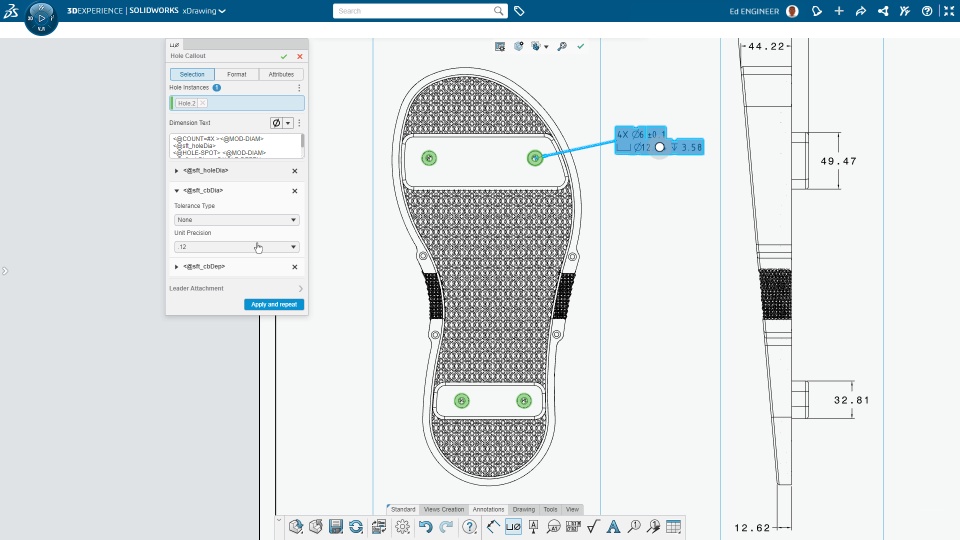The width and height of the screenshot is (960, 540).
Task: Open the tools wrench icon in top bar
Action: (x=905, y=11)
